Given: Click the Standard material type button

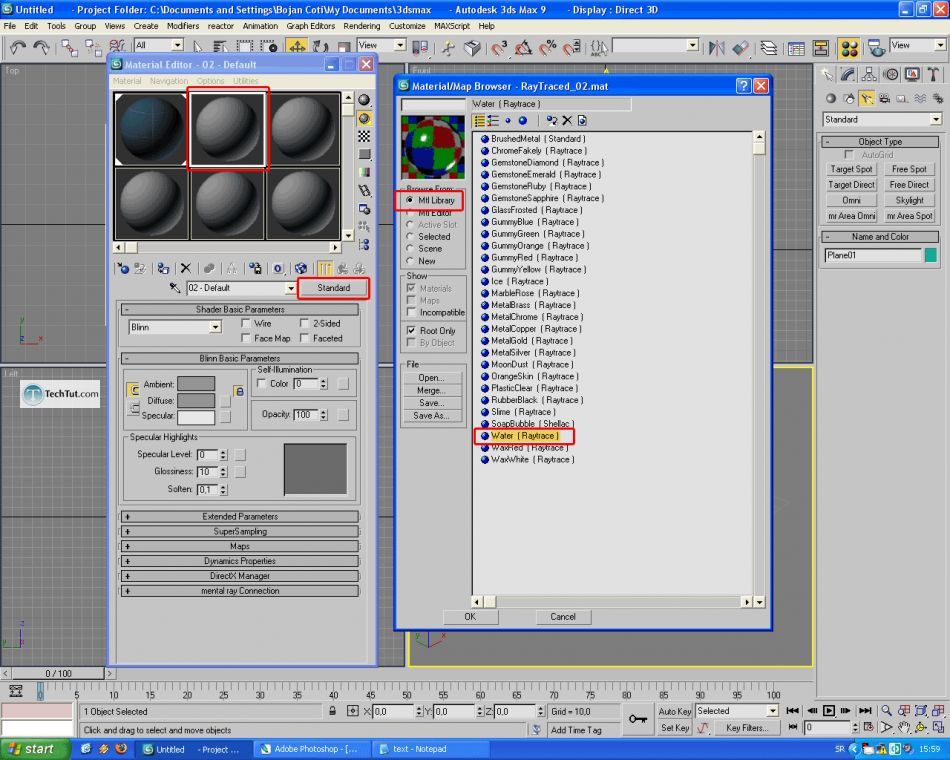Looking at the screenshot, I should [333, 288].
